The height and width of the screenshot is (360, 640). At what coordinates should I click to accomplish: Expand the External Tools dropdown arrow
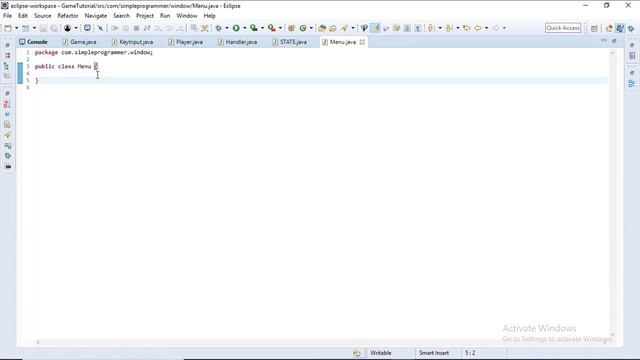pyautogui.click(x=280, y=28)
